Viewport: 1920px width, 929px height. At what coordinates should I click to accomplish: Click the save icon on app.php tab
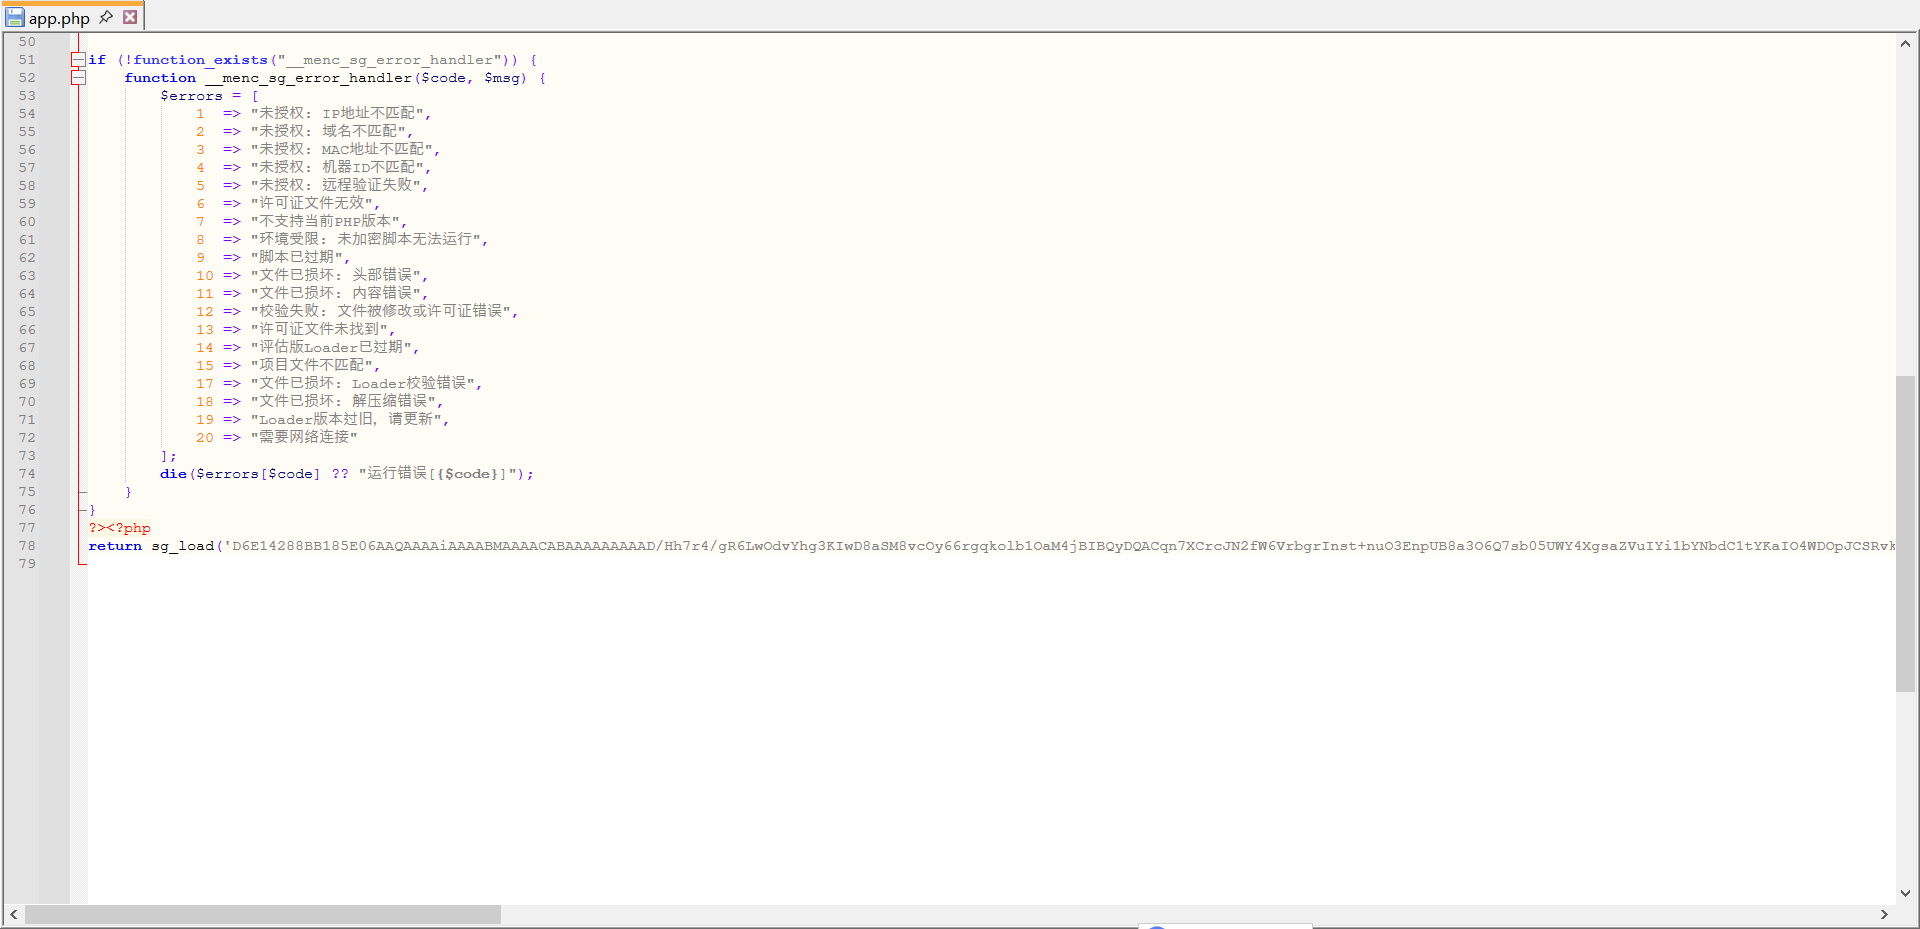14,18
